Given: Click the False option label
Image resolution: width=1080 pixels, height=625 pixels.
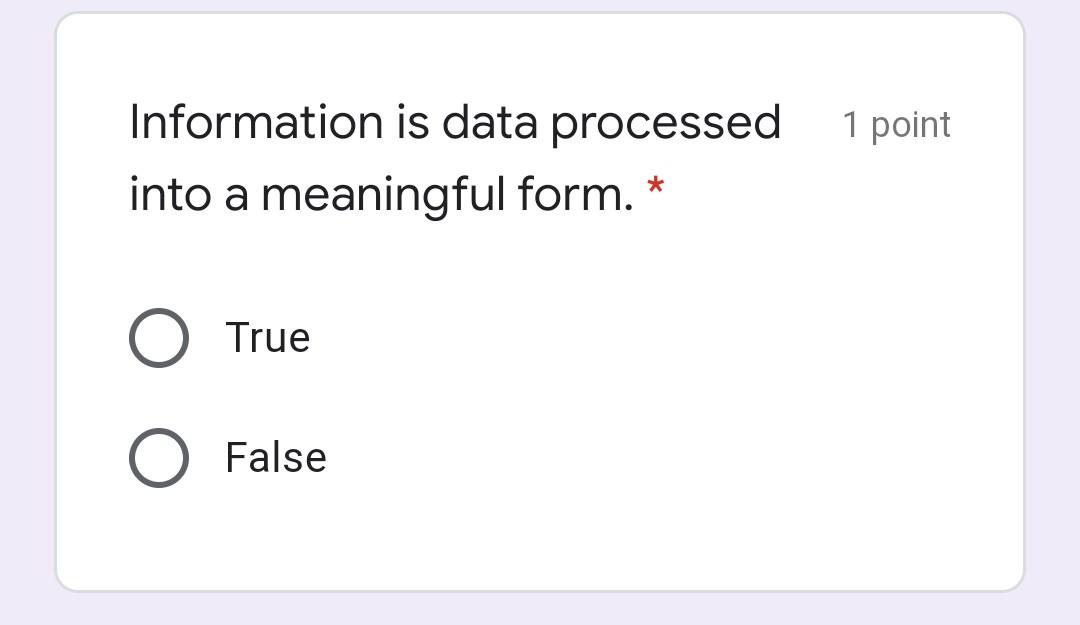Looking at the screenshot, I should 274,457.
